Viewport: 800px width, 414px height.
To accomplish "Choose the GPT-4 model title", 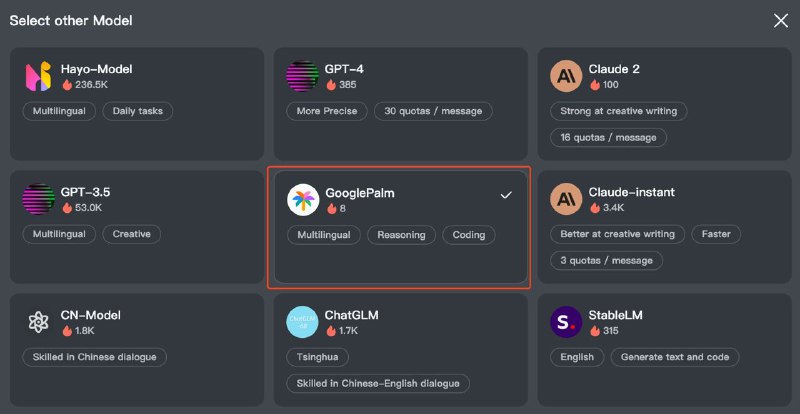I will click(344, 69).
